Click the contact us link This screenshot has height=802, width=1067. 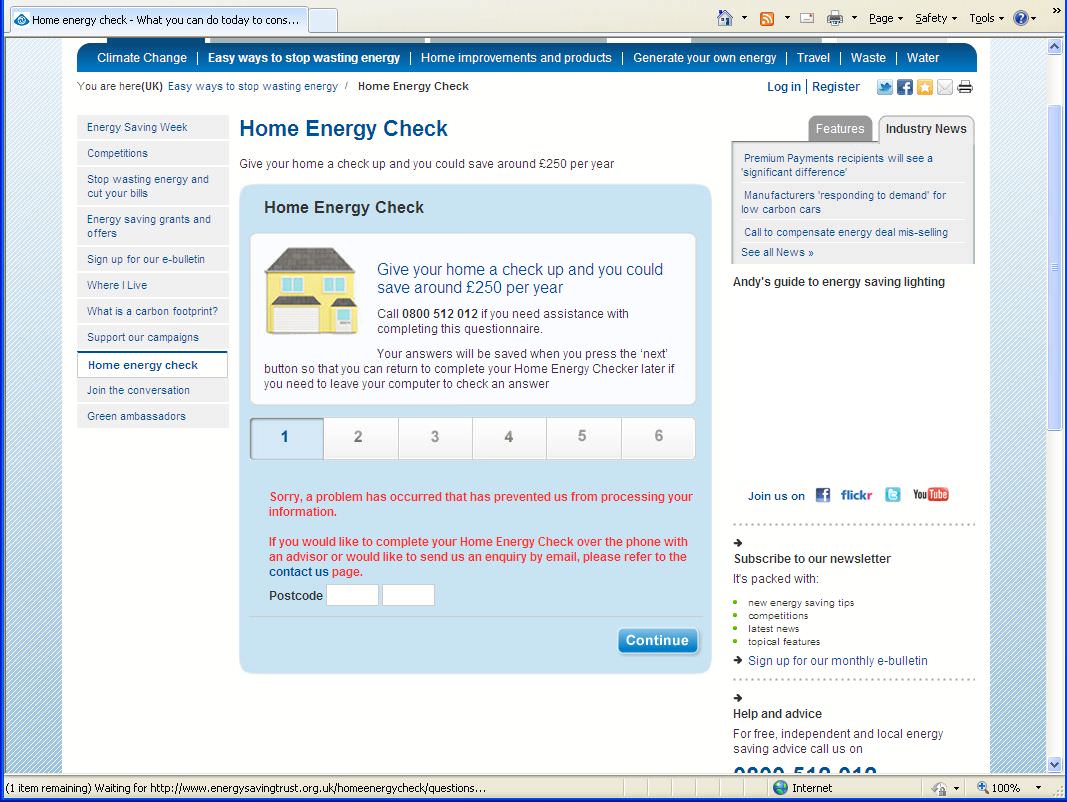click(298, 572)
